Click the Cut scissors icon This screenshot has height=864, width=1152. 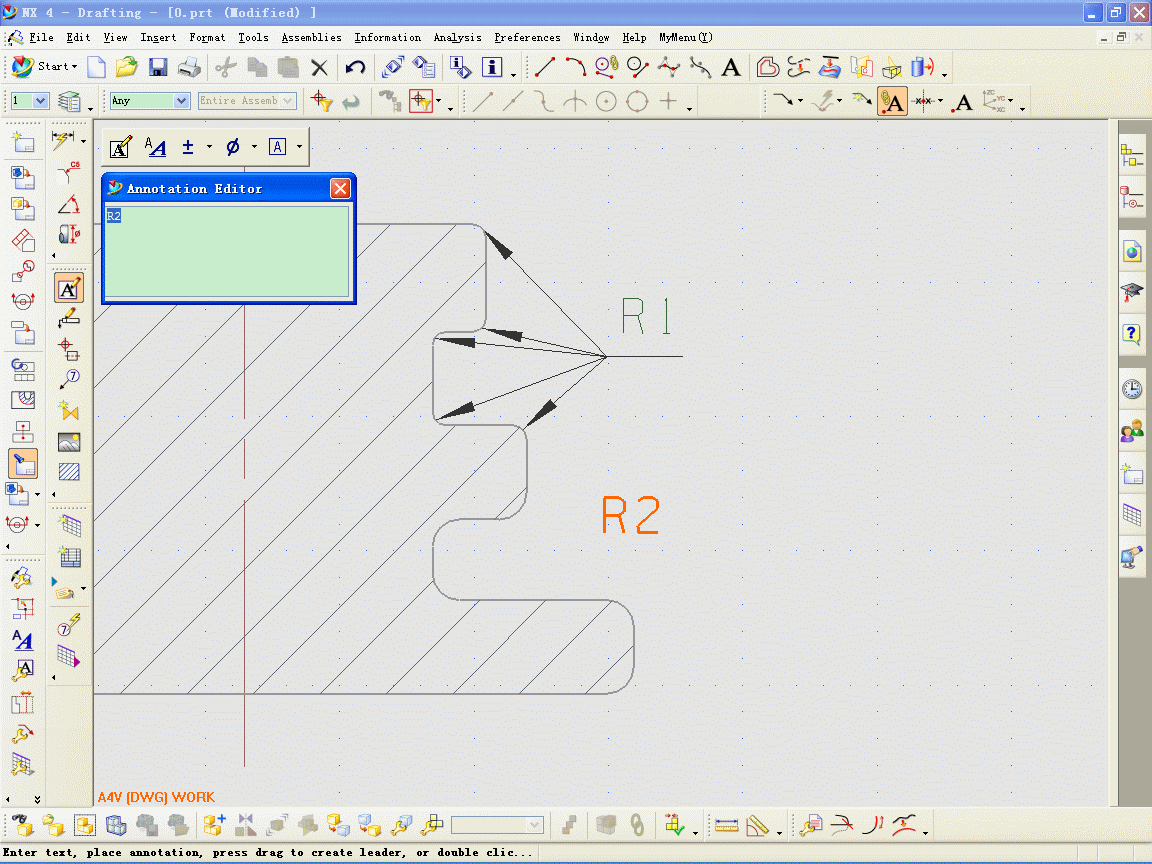(x=226, y=68)
